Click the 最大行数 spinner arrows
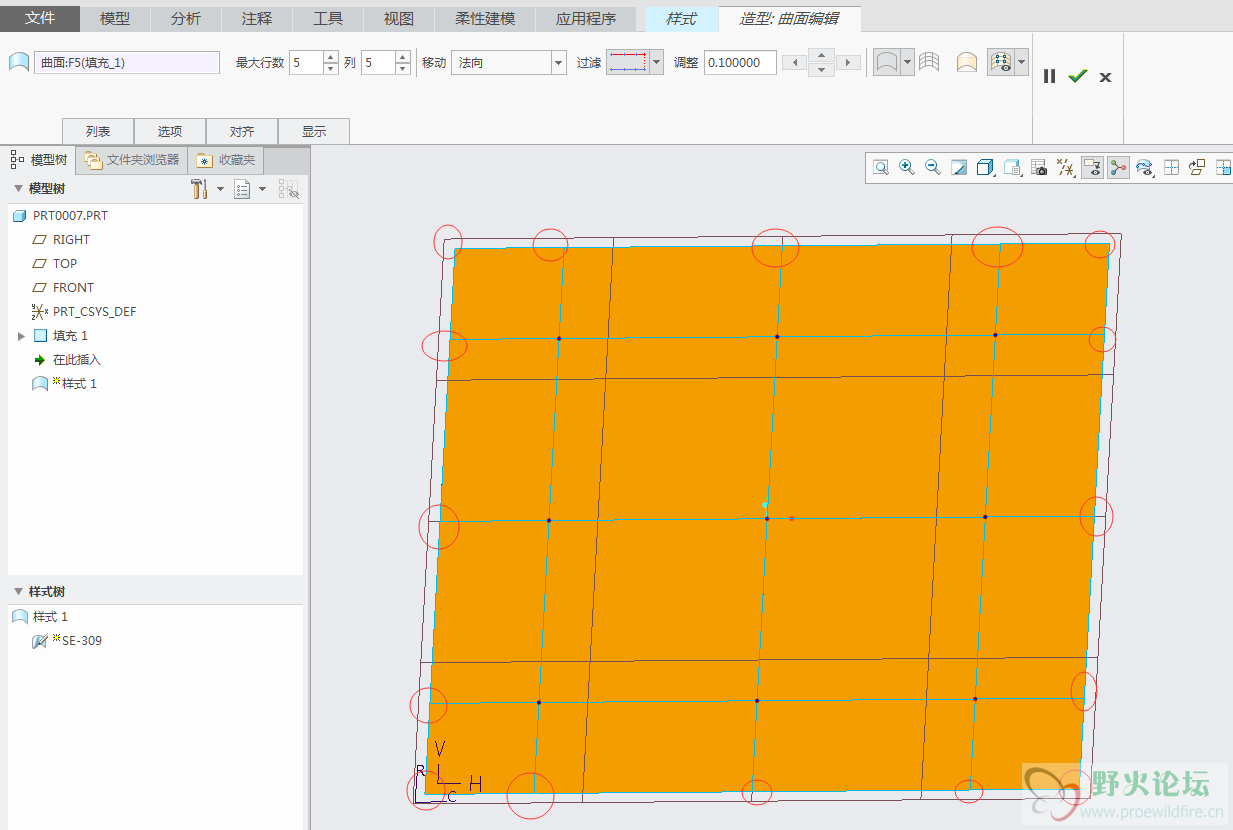Image resolution: width=1233 pixels, height=830 pixels. [x=331, y=62]
